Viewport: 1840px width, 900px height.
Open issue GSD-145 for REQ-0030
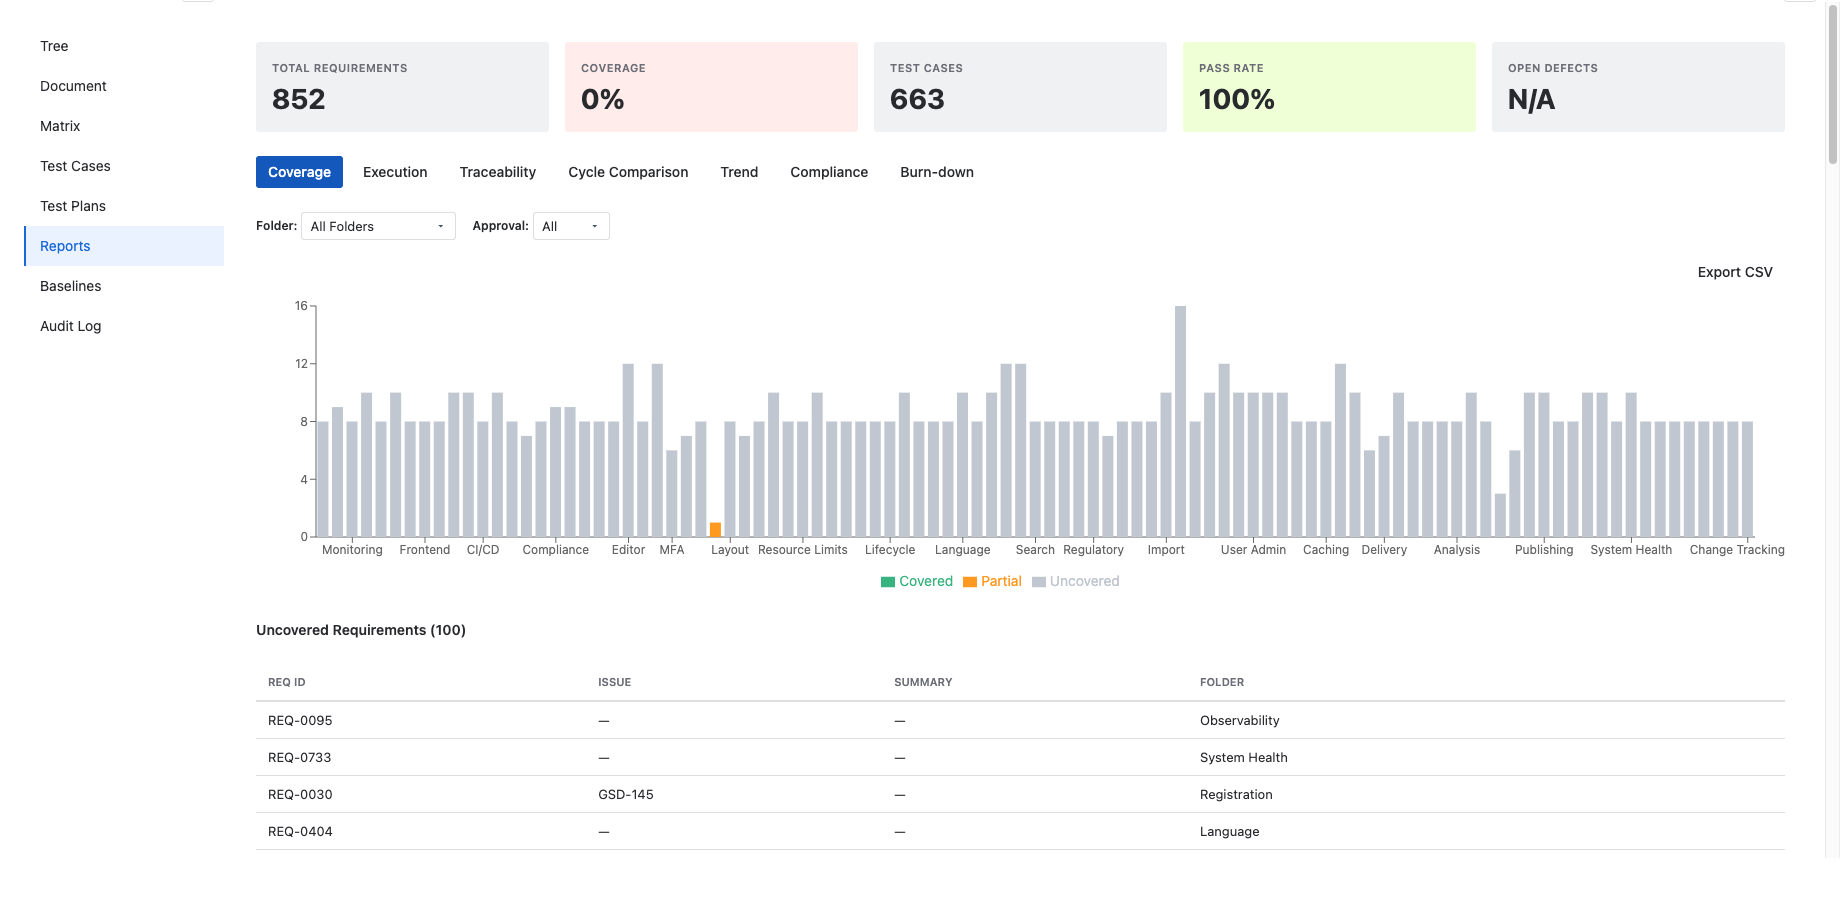pyautogui.click(x=626, y=794)
